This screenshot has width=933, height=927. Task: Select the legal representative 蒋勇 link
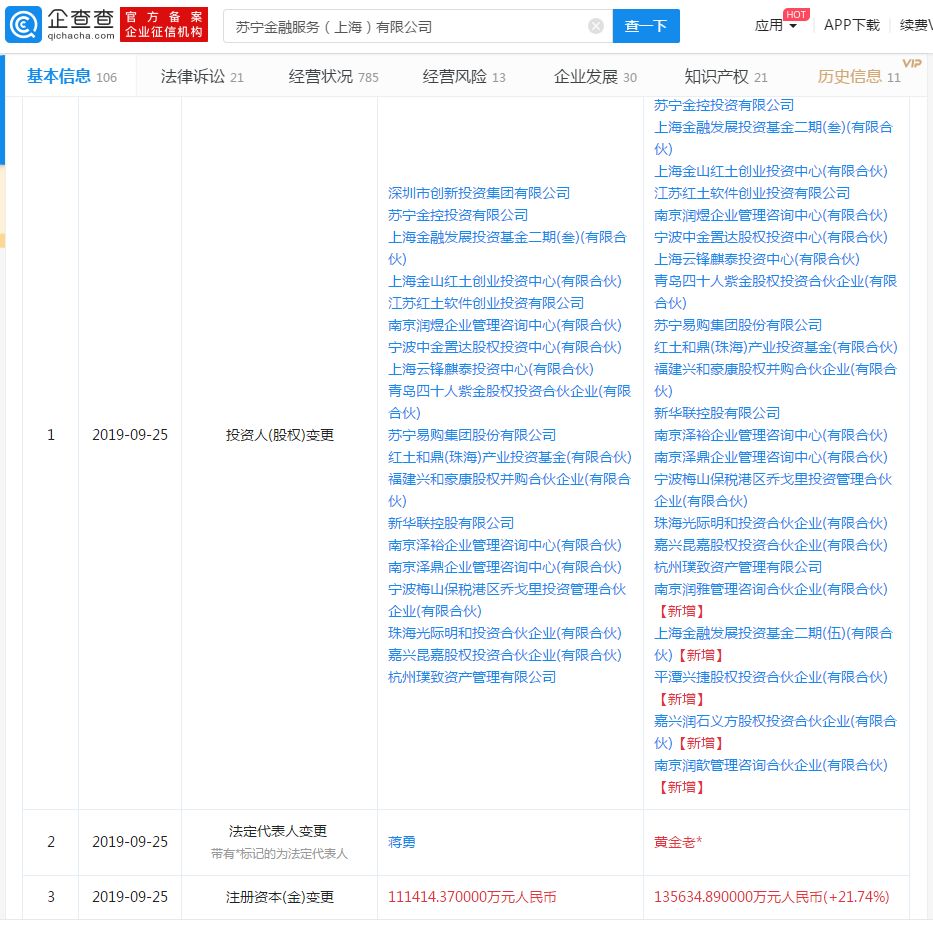(400, 841)
